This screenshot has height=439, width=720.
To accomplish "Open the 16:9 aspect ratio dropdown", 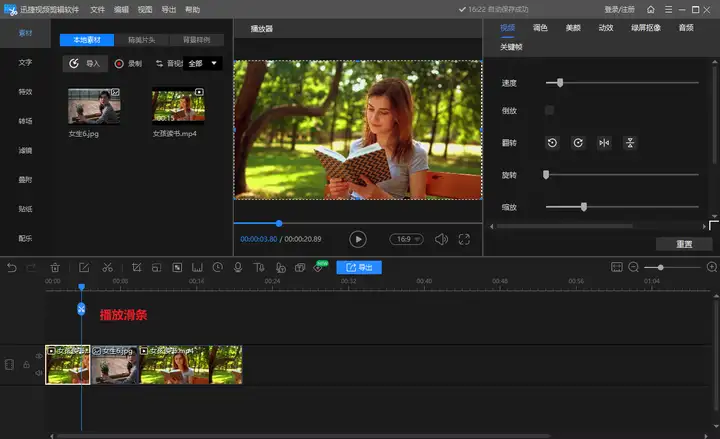I will (x=406, y=239).
